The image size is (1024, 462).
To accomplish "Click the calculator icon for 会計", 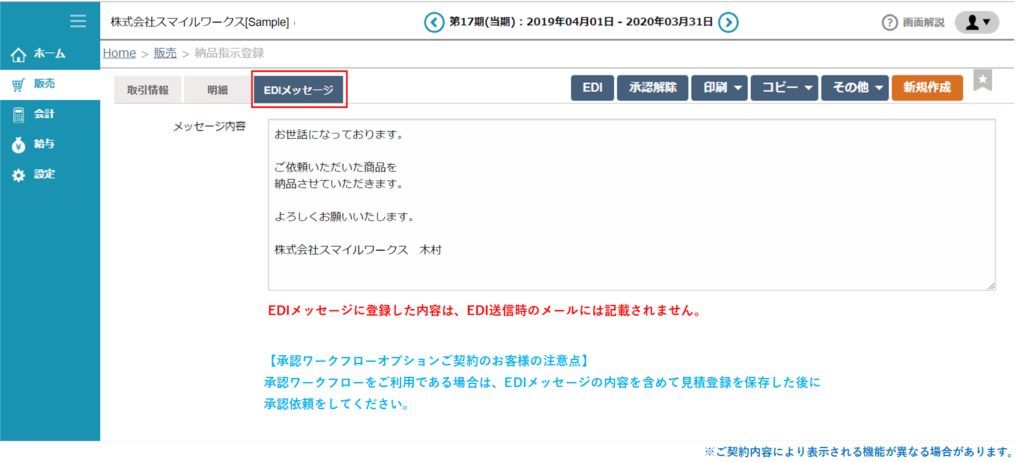I will tap(19, 114).
